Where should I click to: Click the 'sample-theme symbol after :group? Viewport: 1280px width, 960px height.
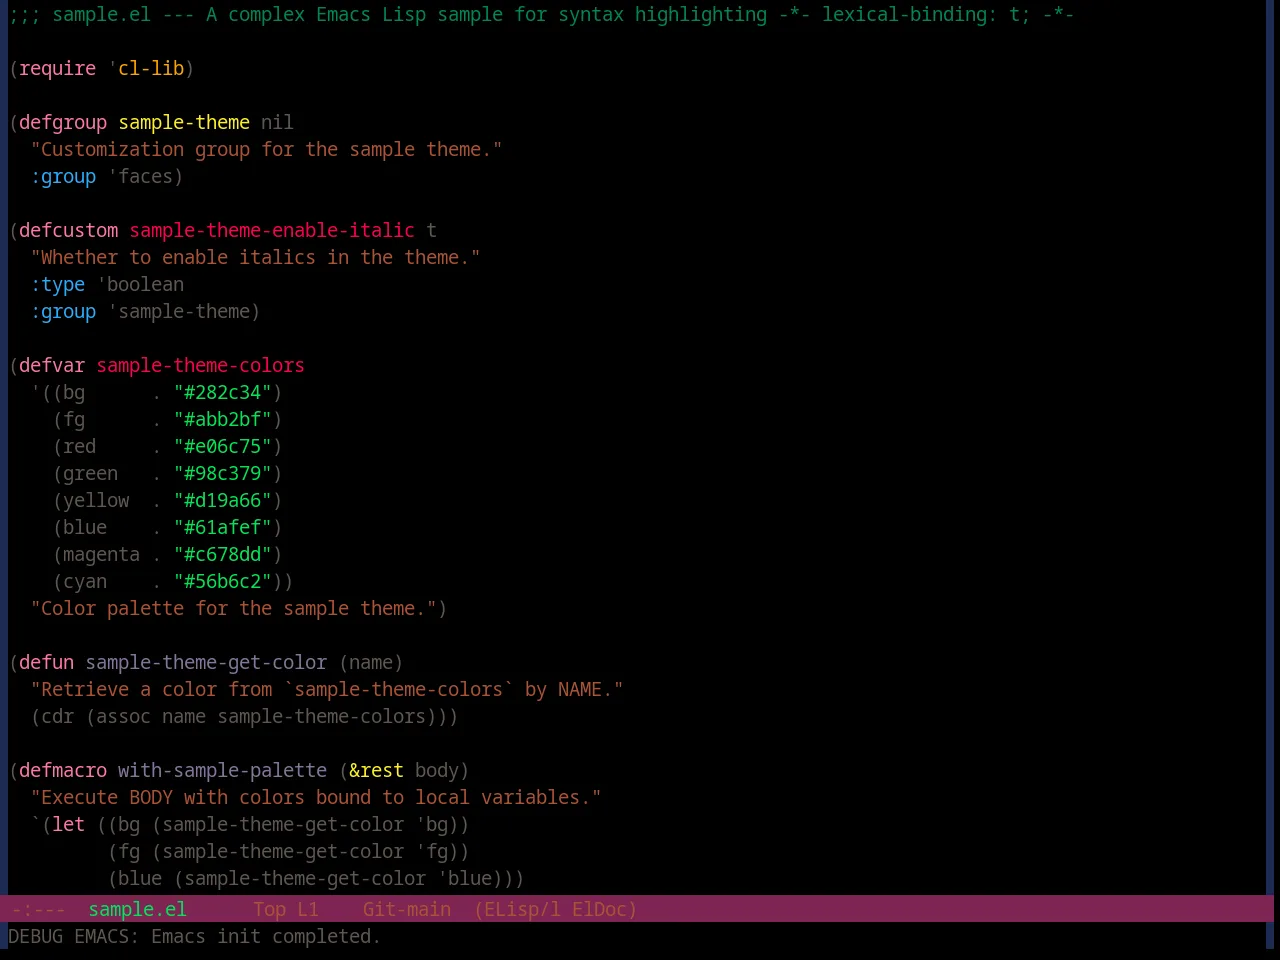point(179,311)
